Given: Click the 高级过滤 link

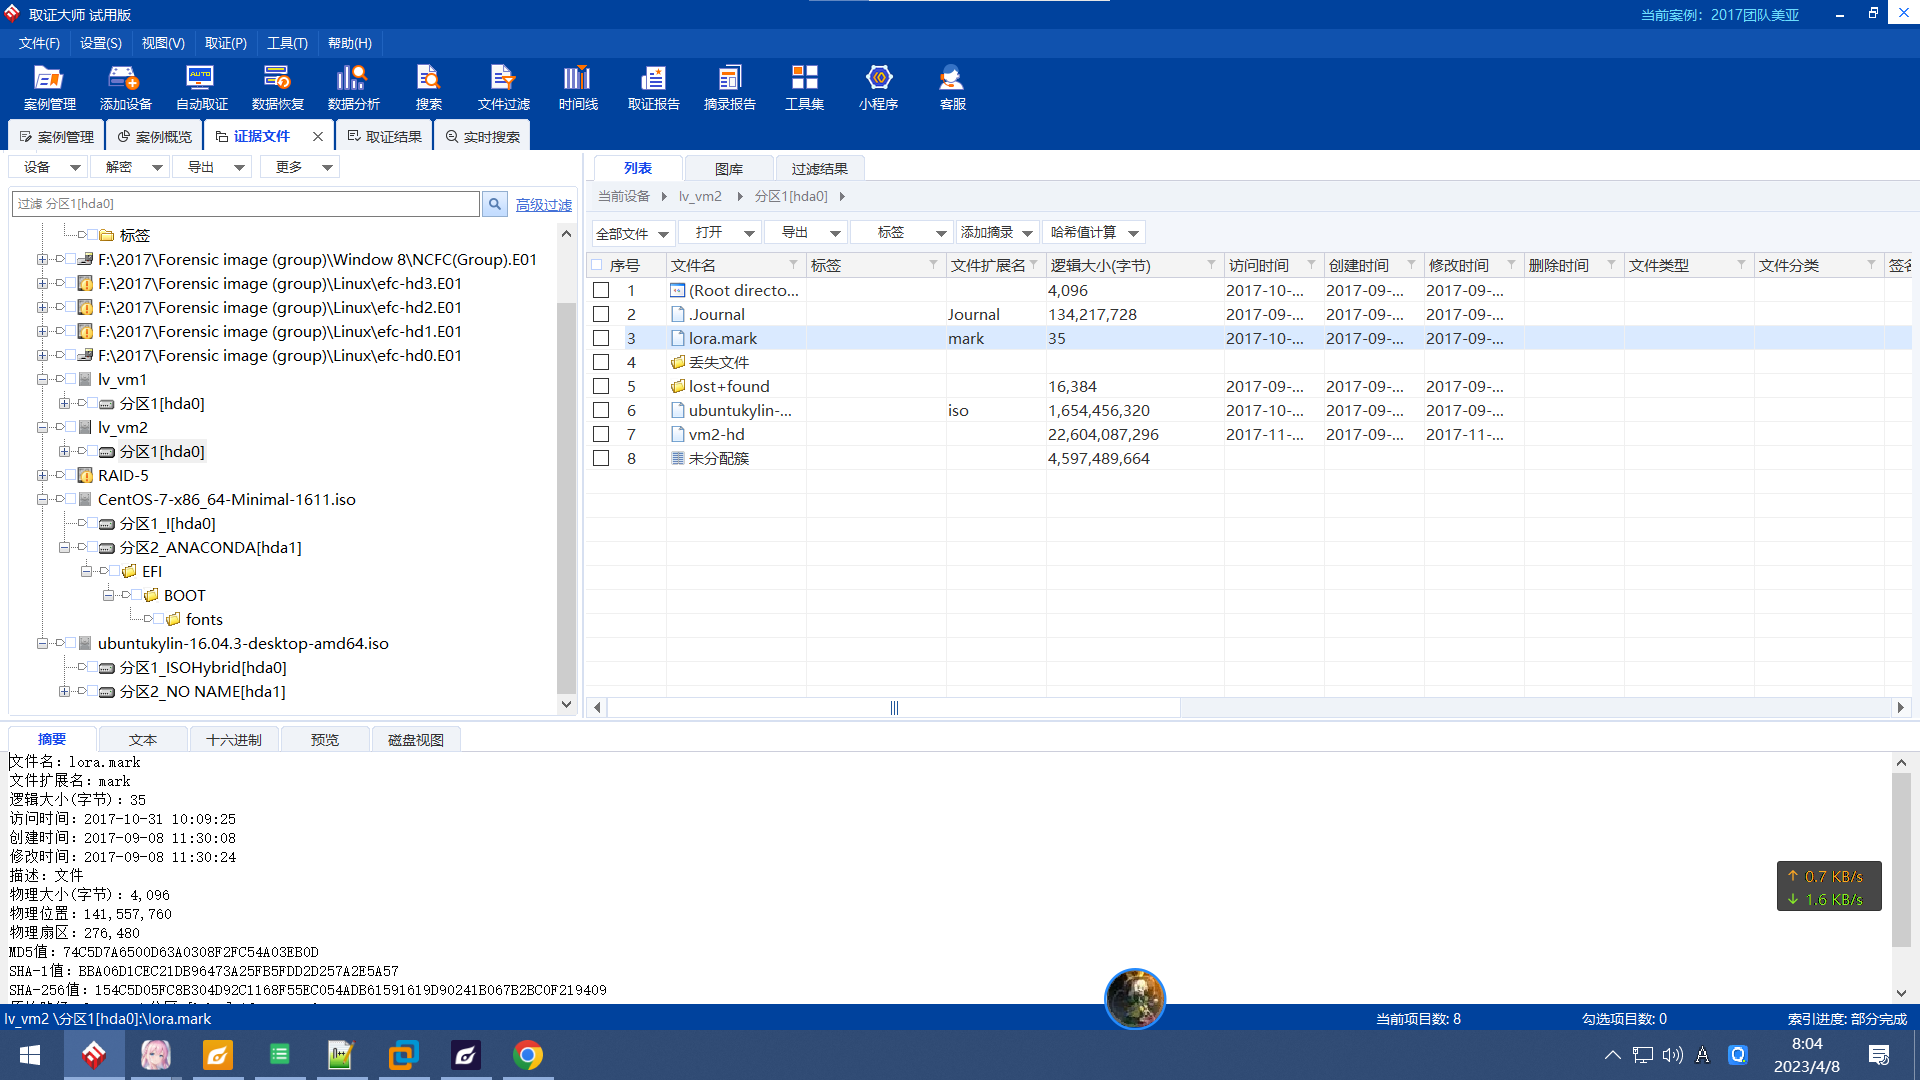Looking at the screenshot, I should [x=544, y=204].
